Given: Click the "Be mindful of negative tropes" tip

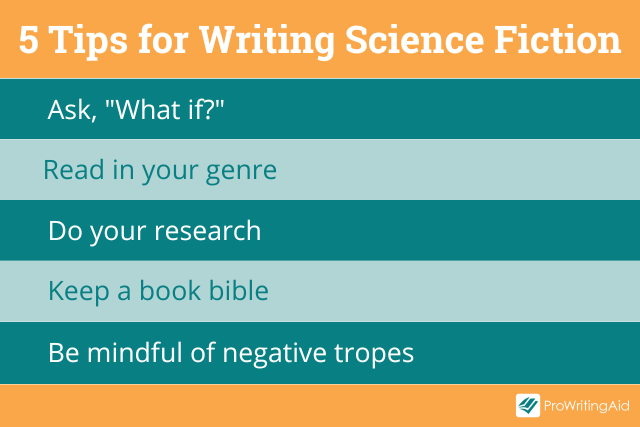Looking at the screenshot, I should 231,353.
